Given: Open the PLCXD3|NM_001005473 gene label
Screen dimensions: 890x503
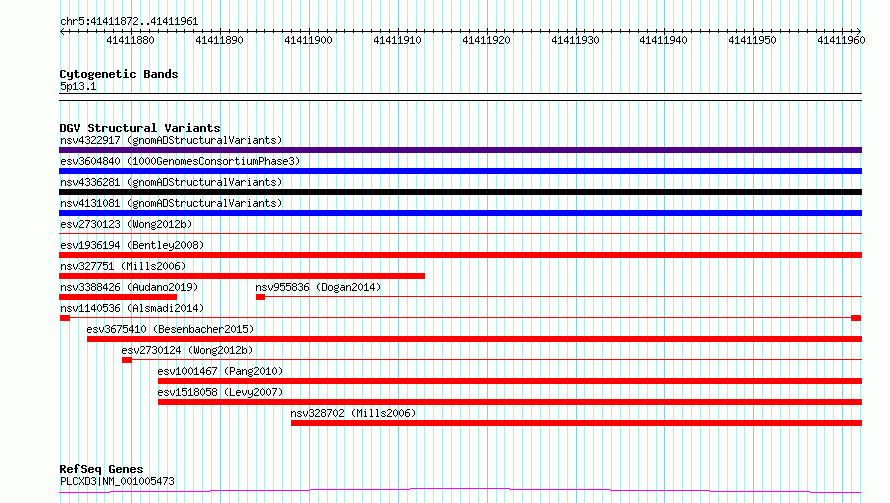Looking at the screenshot, I should click(x=117, y=481).
